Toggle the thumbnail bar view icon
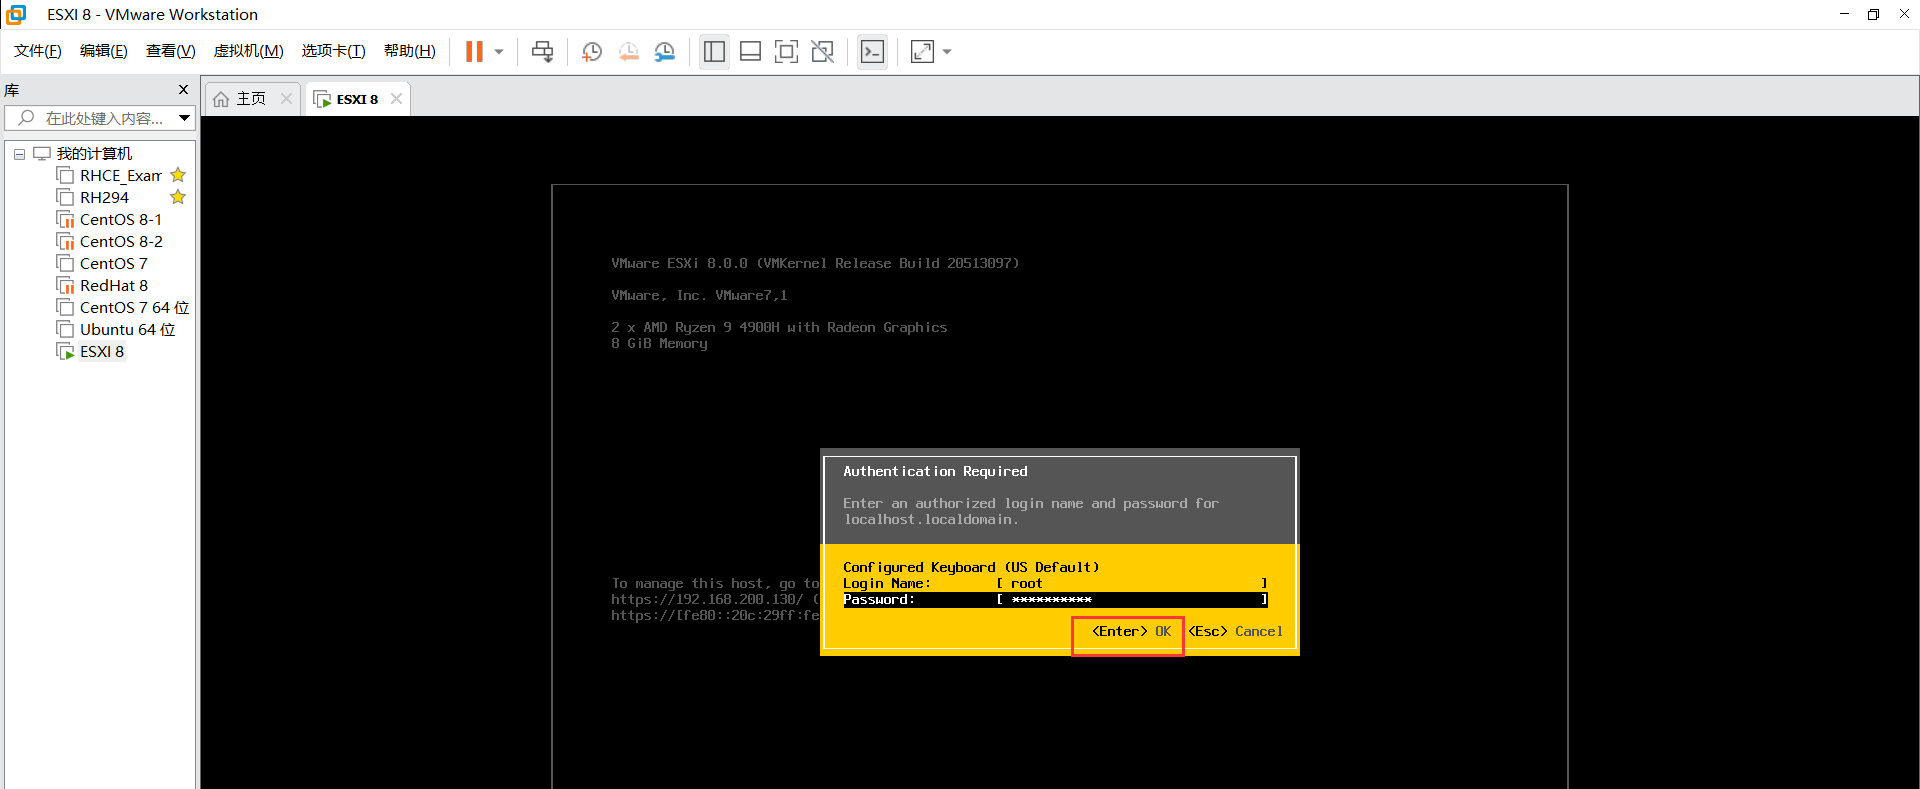Viewport: 1920px width, 789px height. click(x=750, y=52)
